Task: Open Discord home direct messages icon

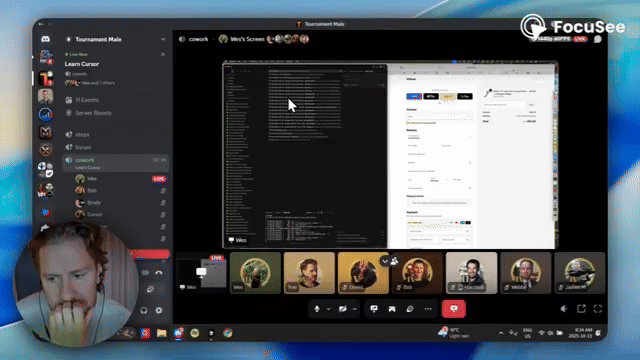Action: (x=45, y=39)
